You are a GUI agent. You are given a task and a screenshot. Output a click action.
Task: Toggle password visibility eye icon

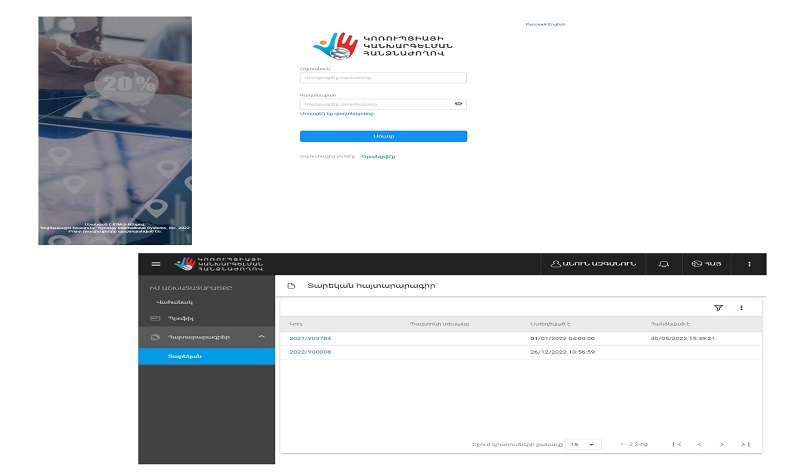[458, 104]
